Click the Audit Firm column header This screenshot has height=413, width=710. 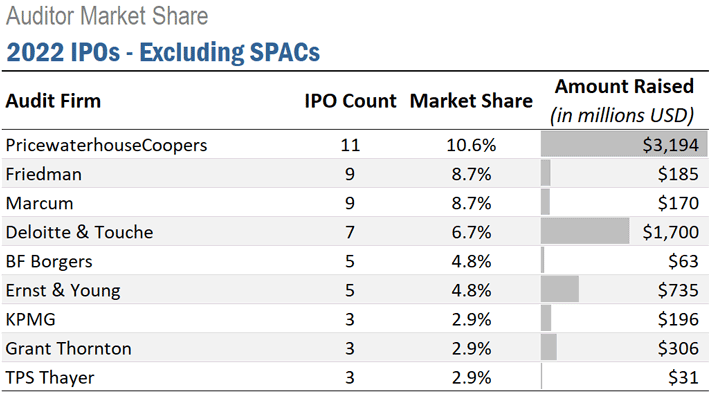53,101
